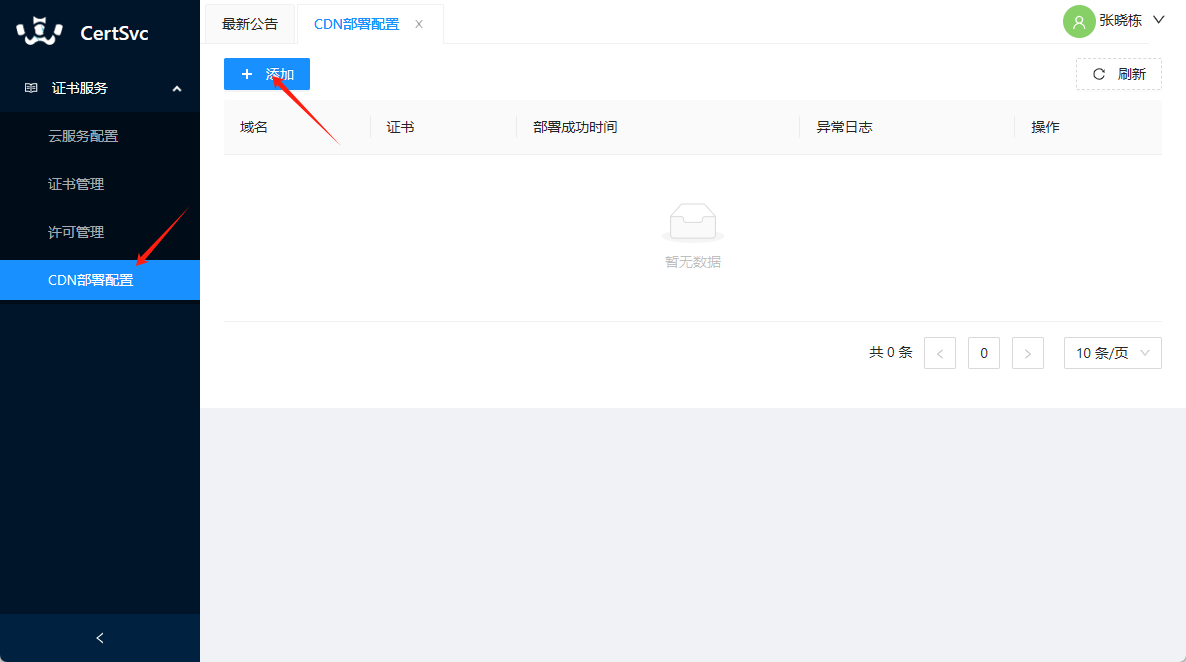This screenshot has width=1186, height=662.
Task: Click the previous page arrow icon
Action: tap(939, 352)
